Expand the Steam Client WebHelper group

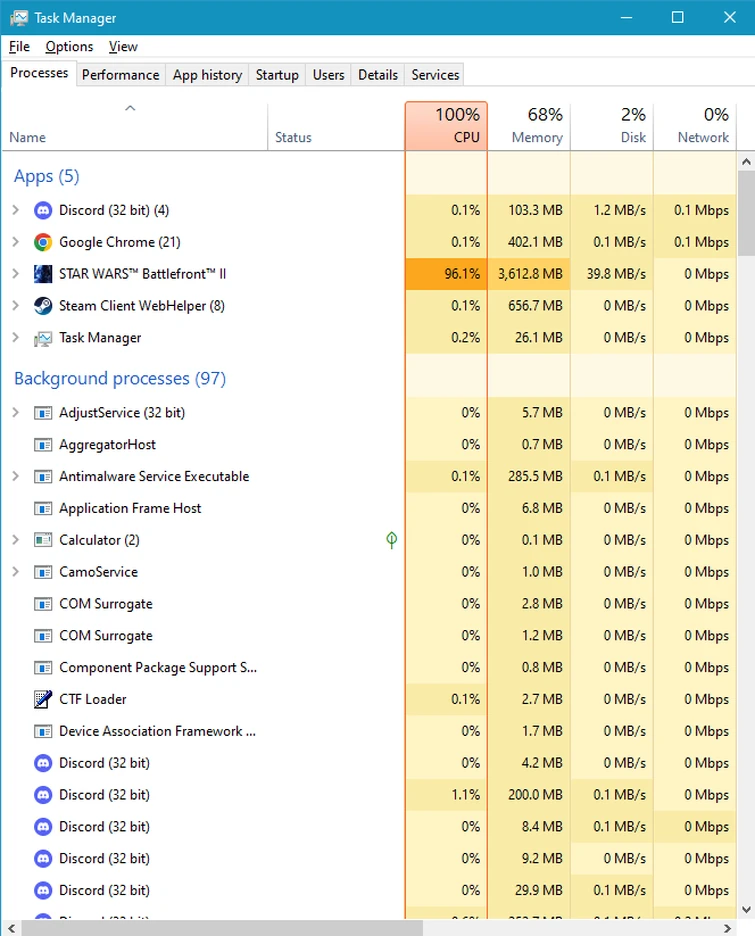pyautogui.click(x=15, y=306)
